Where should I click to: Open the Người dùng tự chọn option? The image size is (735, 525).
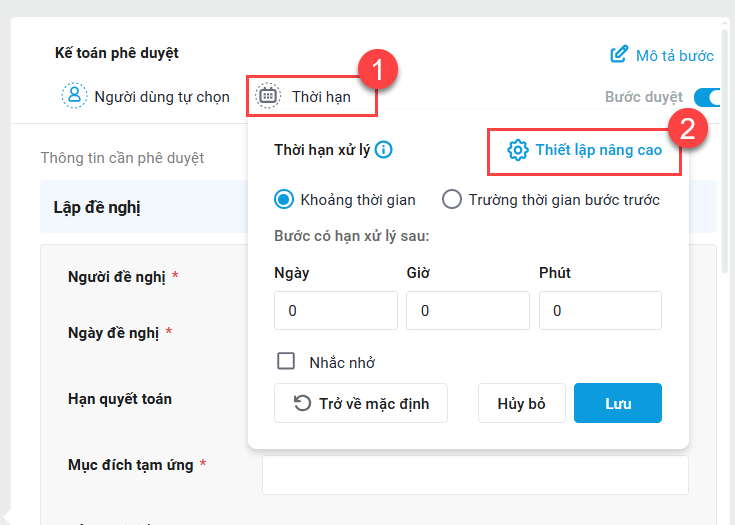tap(146, 96)
